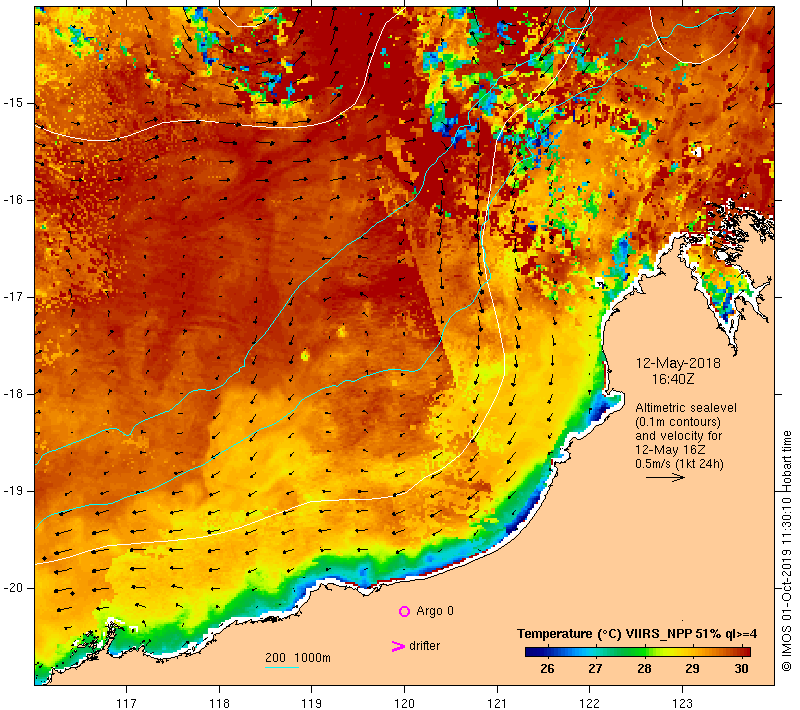Click the 26 value on temperature scale
The height and width of the screenshot is (710, 800).
point(547,669)
